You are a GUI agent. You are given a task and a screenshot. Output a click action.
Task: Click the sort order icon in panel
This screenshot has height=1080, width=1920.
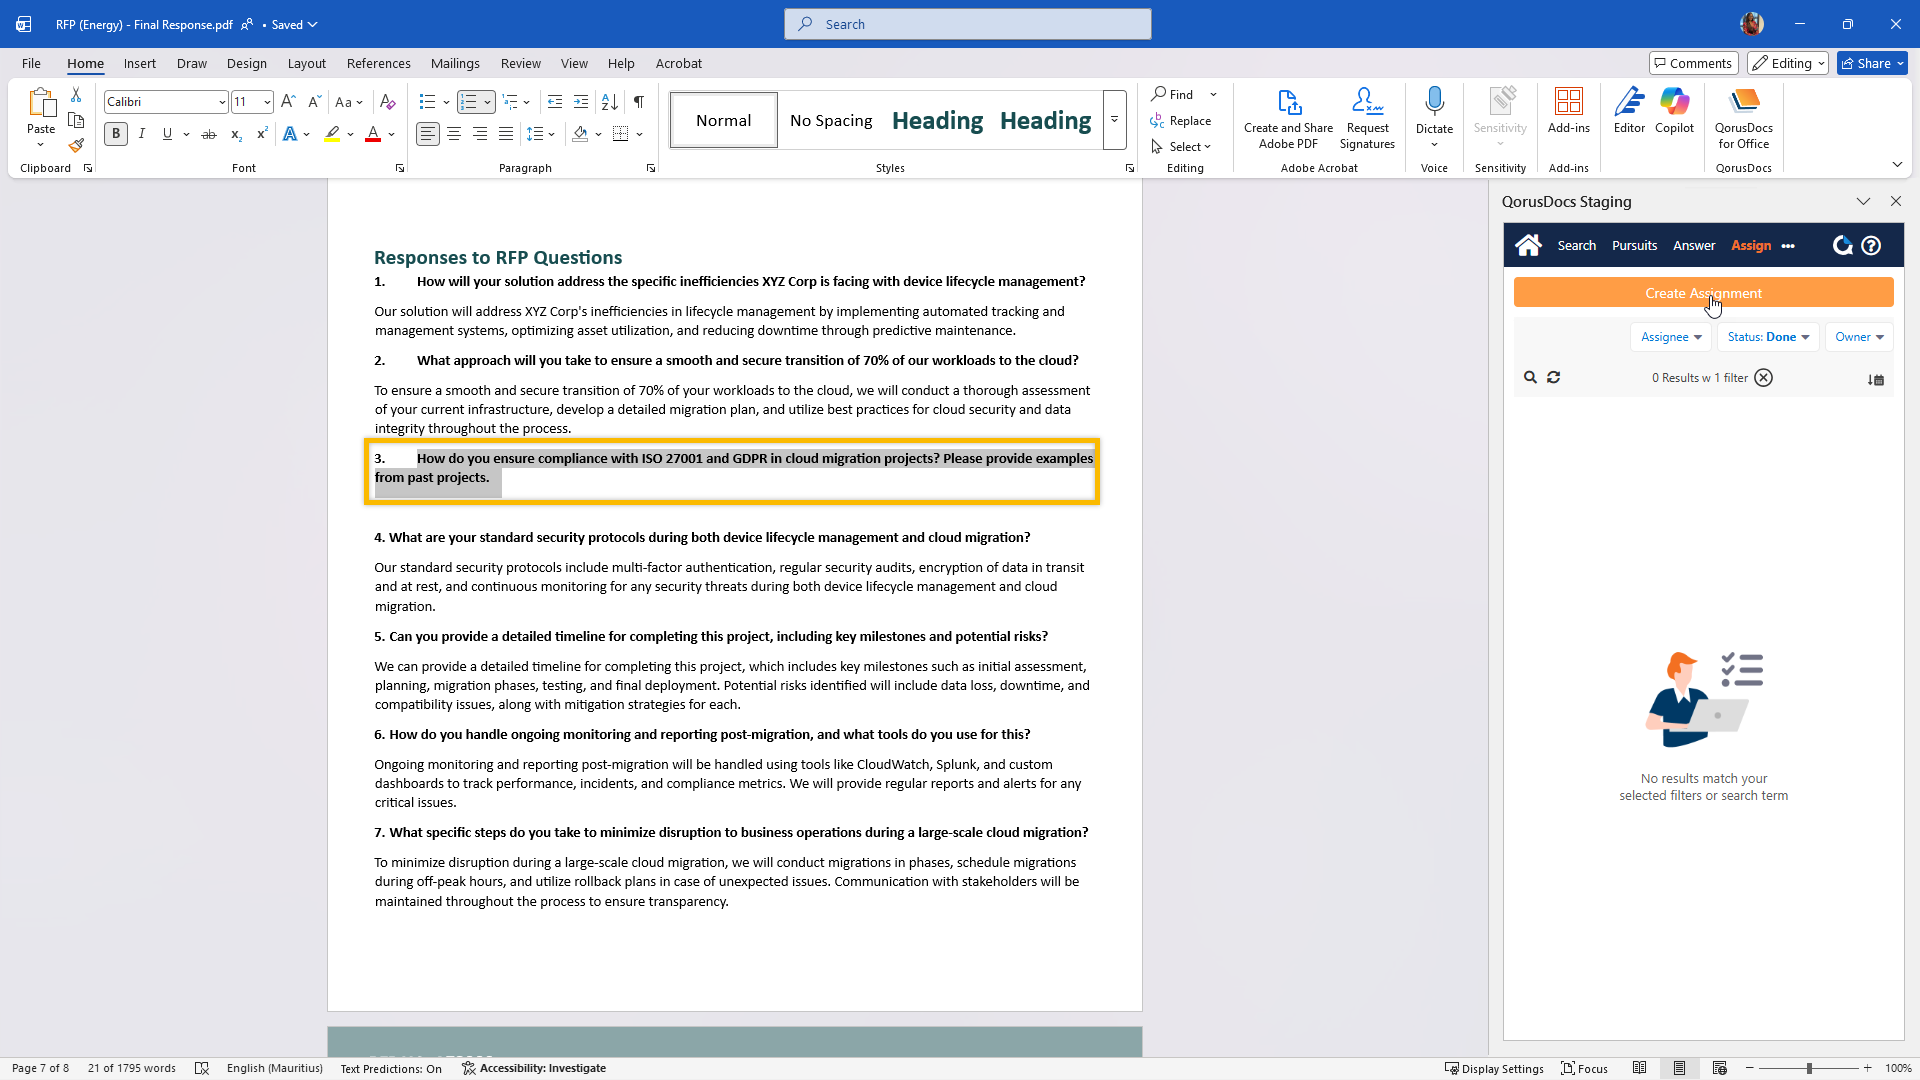click(x=1875, y=379)
